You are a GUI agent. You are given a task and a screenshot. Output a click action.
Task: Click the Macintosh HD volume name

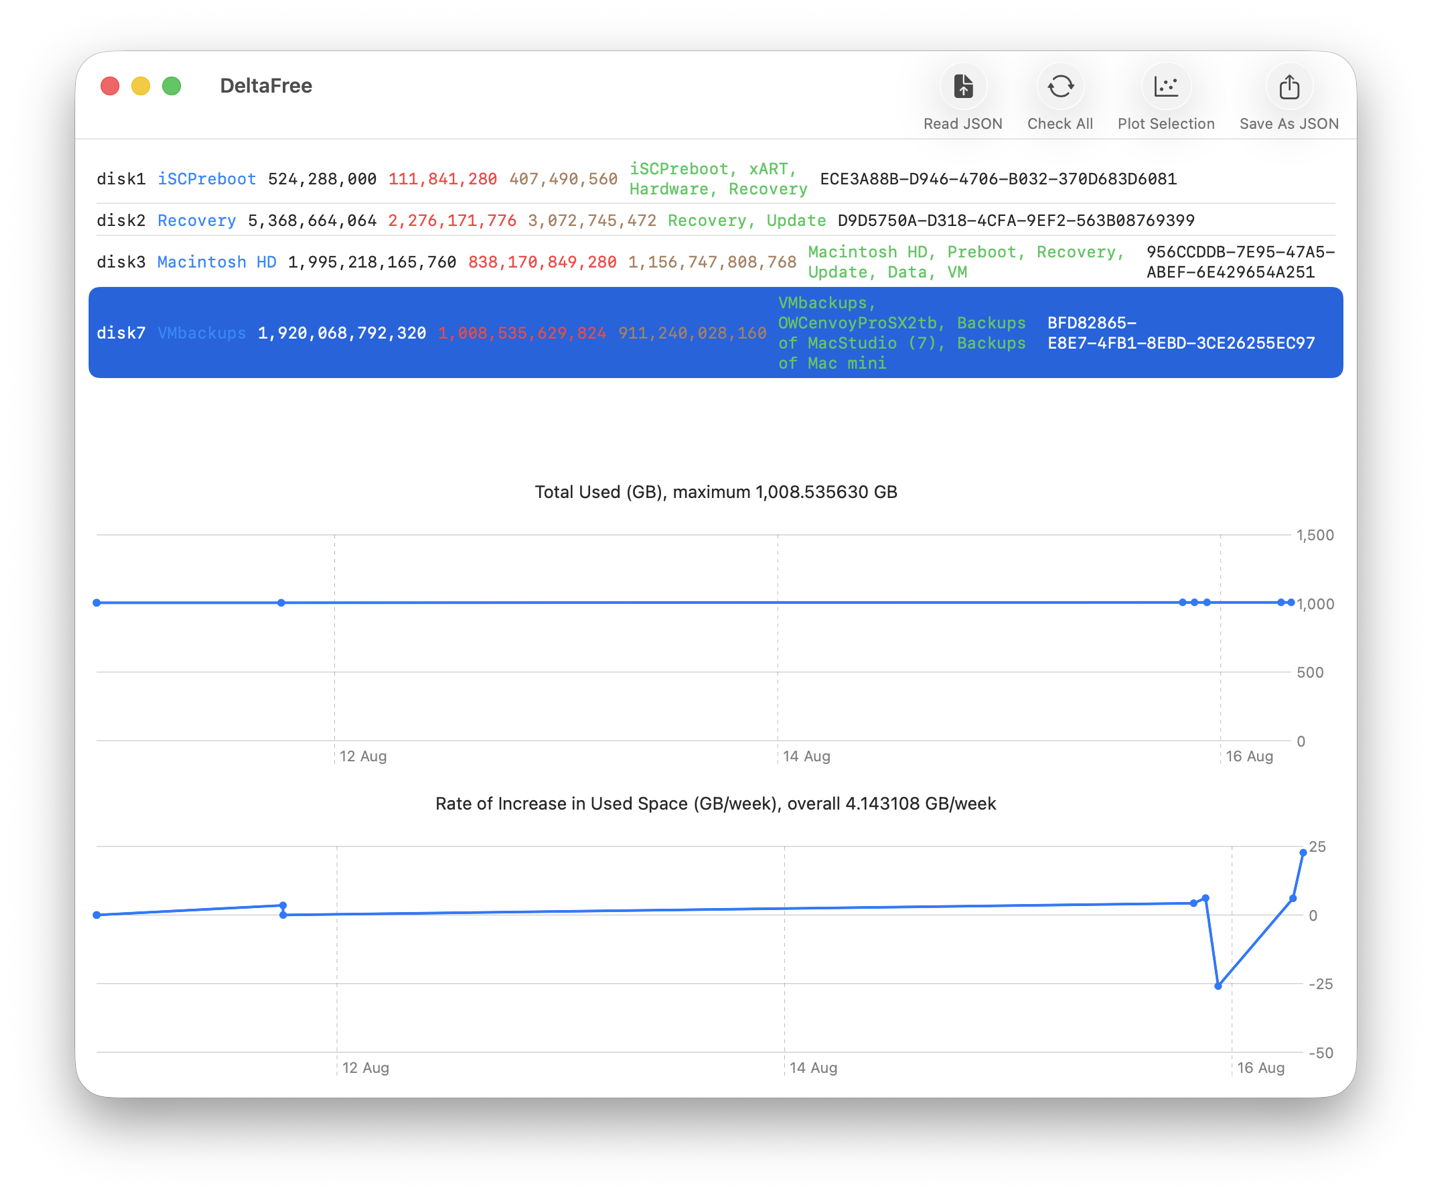pos(217,262)
